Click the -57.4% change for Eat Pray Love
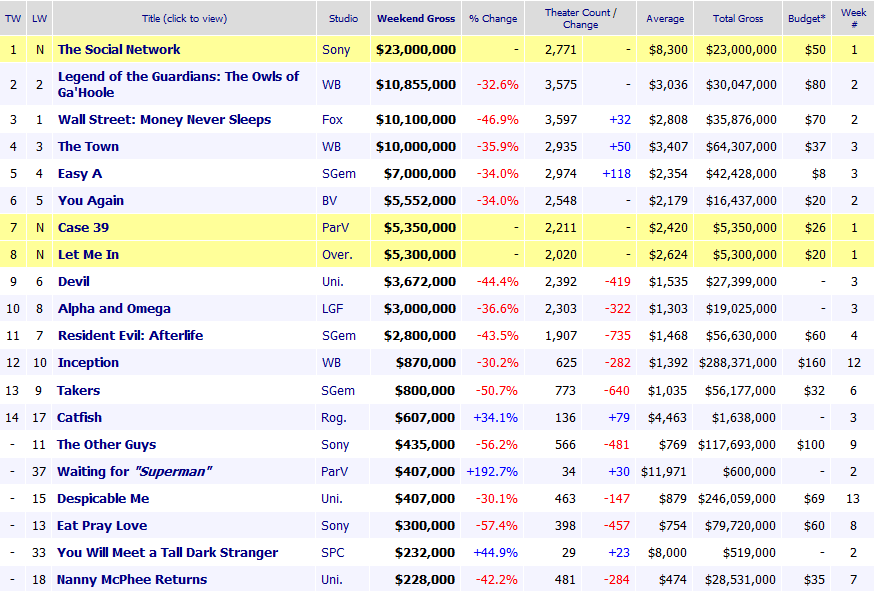The width and height of the screenshot is (874, 591). coord(497,526)
